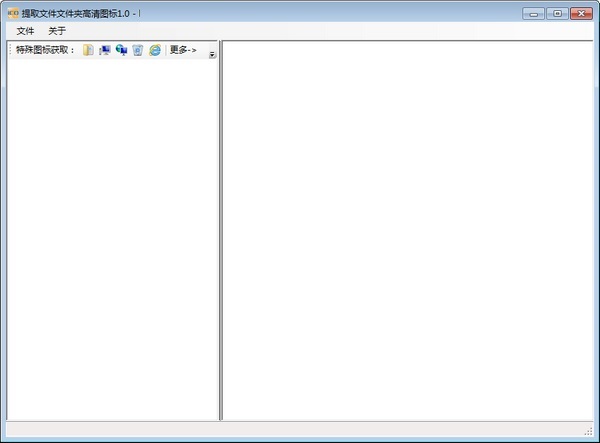Click the 更多-> button
The image size is (600, 443).
pos(183,50)
